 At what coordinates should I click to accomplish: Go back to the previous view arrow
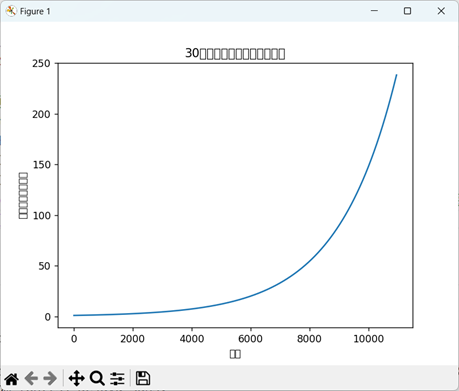click(x=31, y=378)
